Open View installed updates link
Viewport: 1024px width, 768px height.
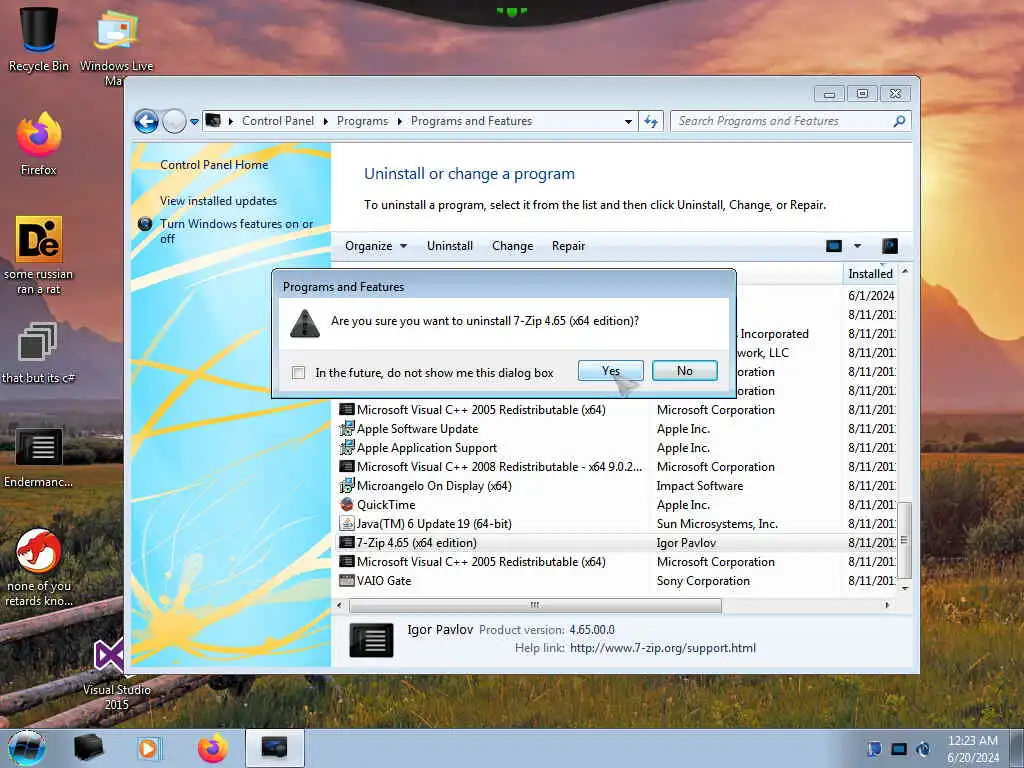click(x=219, y=201)
